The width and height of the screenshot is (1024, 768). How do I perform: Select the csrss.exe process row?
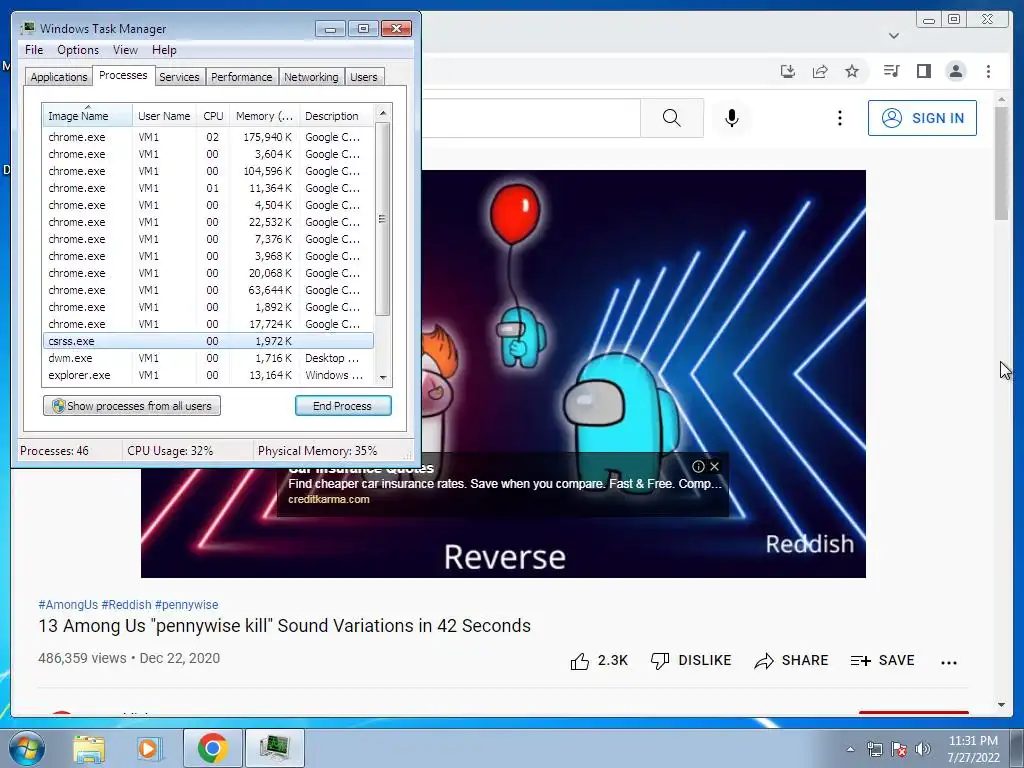208,341
